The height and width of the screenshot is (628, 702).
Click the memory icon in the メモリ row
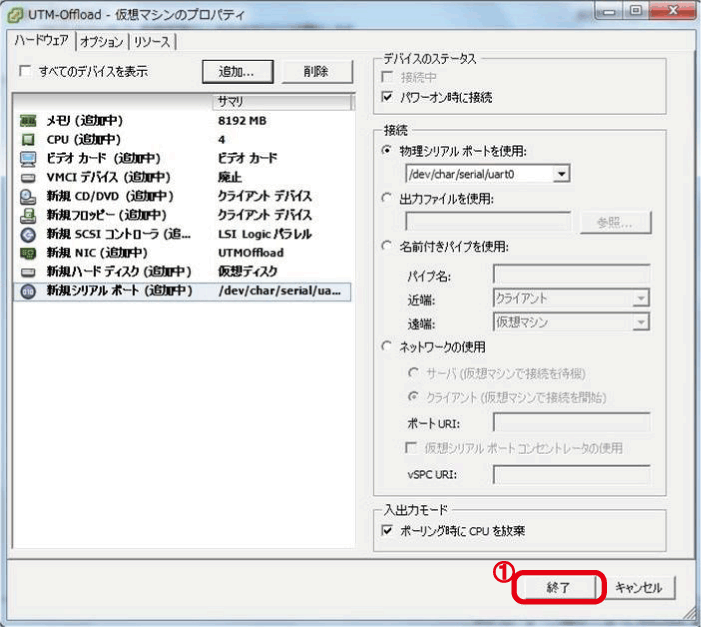click(28, 121)
